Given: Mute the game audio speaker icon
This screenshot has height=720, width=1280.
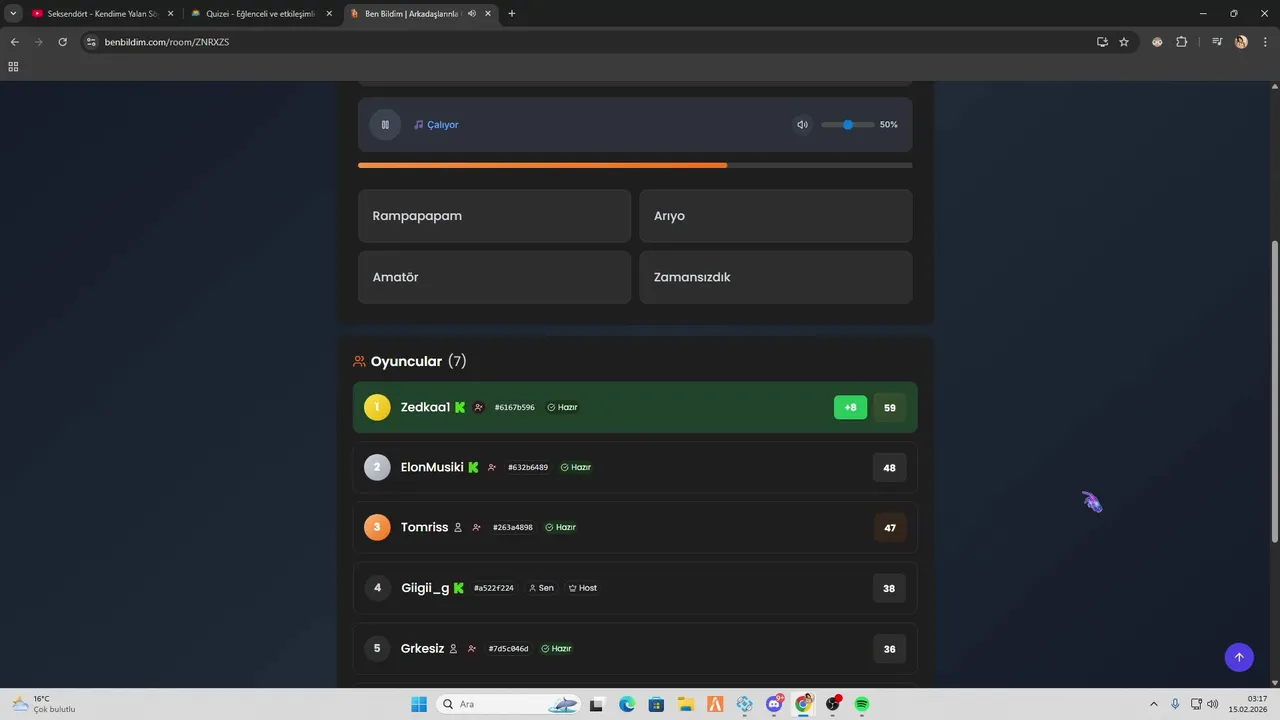Looking at the screenshot, I should pyautogui.click(x=802, y=125).
